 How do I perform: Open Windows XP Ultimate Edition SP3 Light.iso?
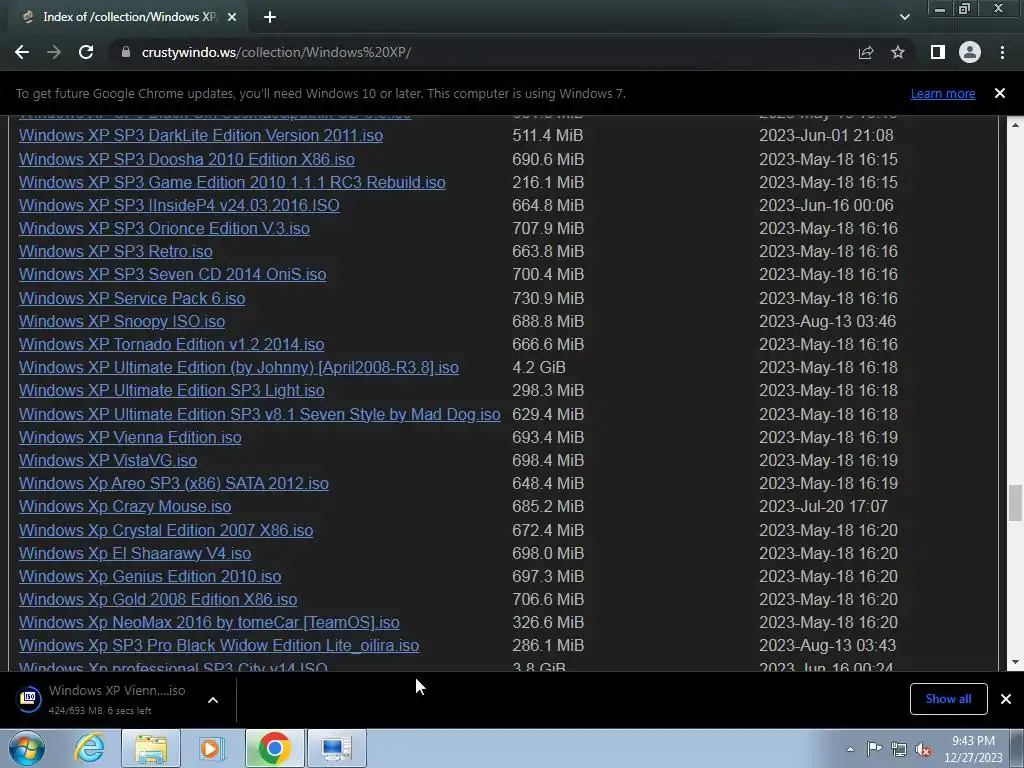172,390
